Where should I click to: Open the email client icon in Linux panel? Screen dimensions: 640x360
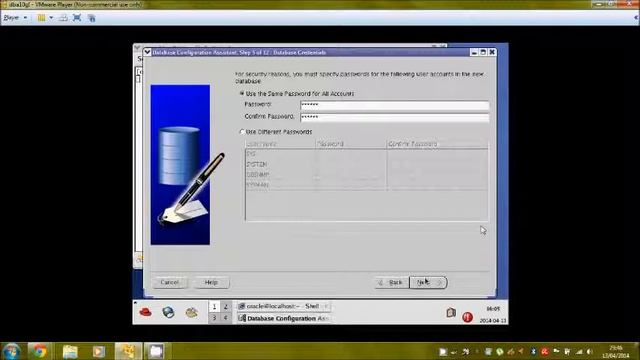(191, 313)
